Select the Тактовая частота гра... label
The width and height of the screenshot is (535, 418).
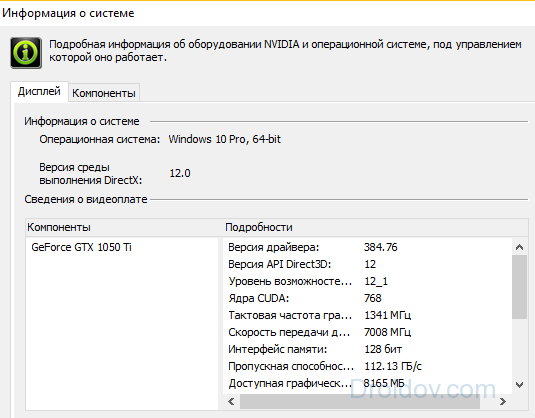tap(290, 315)
